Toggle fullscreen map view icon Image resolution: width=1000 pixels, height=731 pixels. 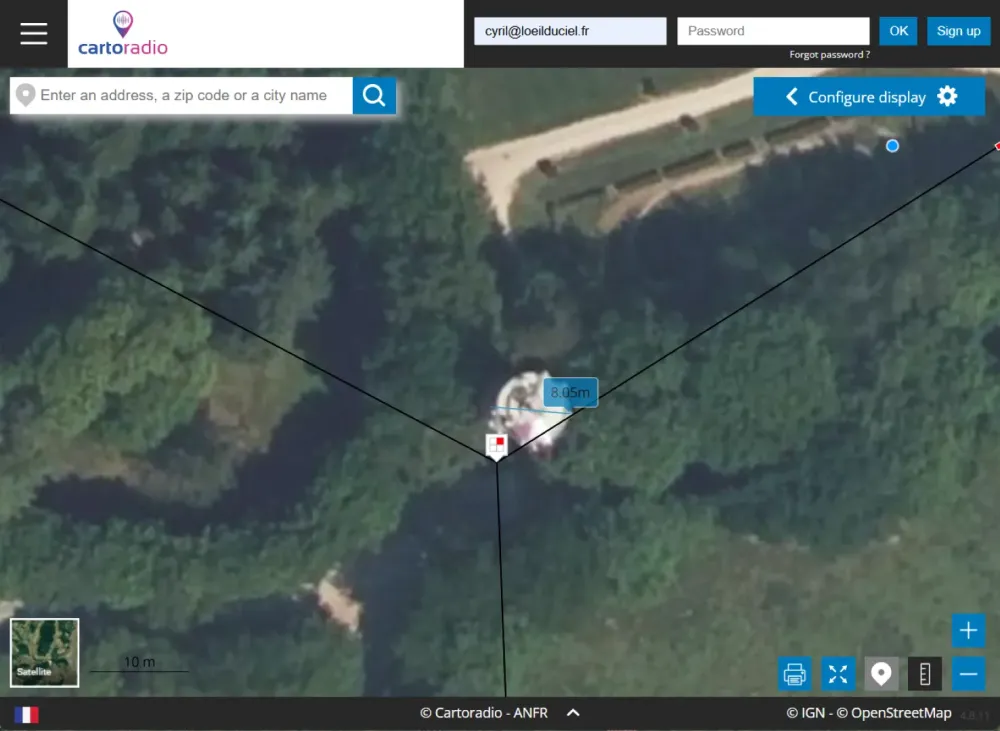[x=838, y=674]
